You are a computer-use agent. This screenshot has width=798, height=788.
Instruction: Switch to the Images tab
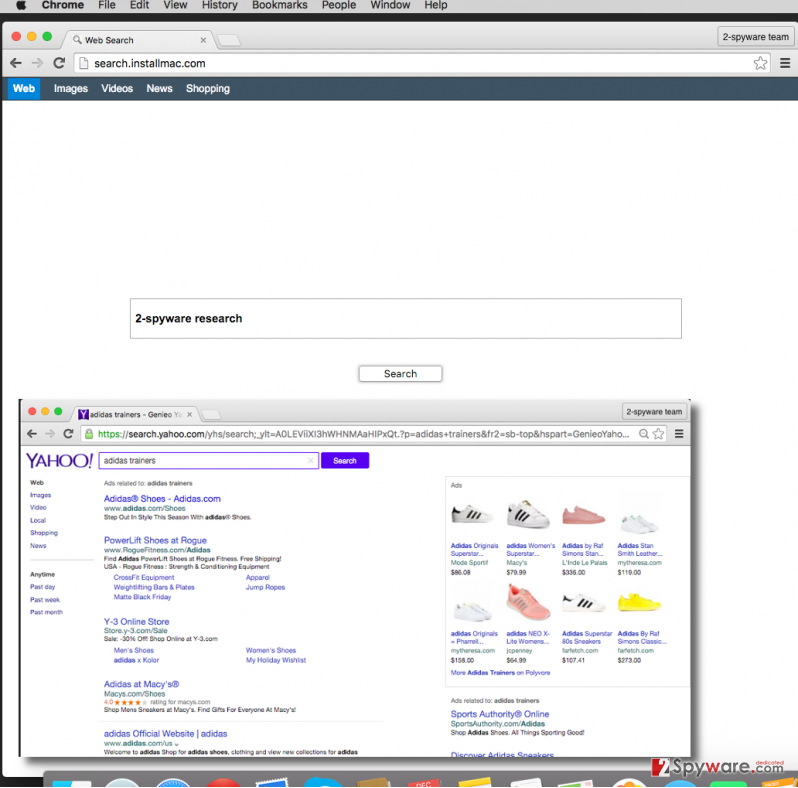point(71,89)
